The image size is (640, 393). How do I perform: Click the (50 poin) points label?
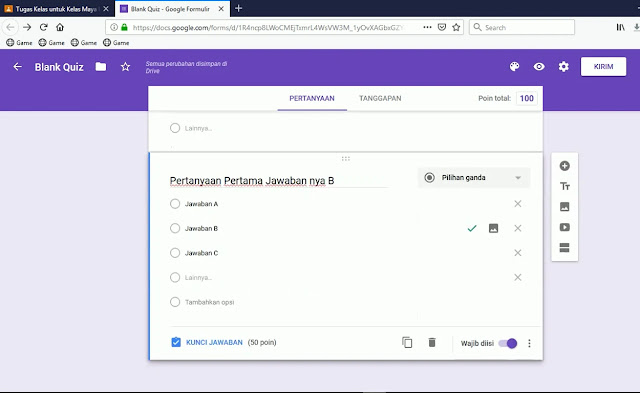tap(262, 342)
